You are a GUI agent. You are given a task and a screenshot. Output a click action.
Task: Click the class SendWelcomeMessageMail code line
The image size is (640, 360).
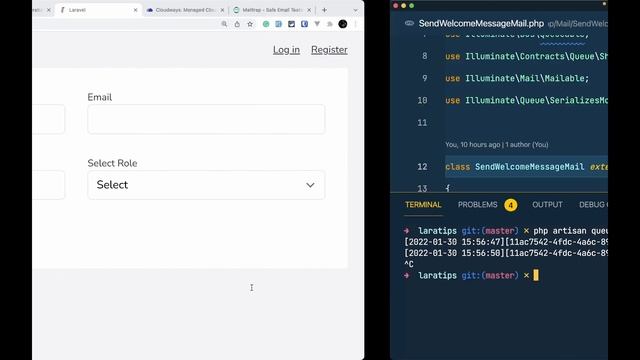[x=526, y=167]
